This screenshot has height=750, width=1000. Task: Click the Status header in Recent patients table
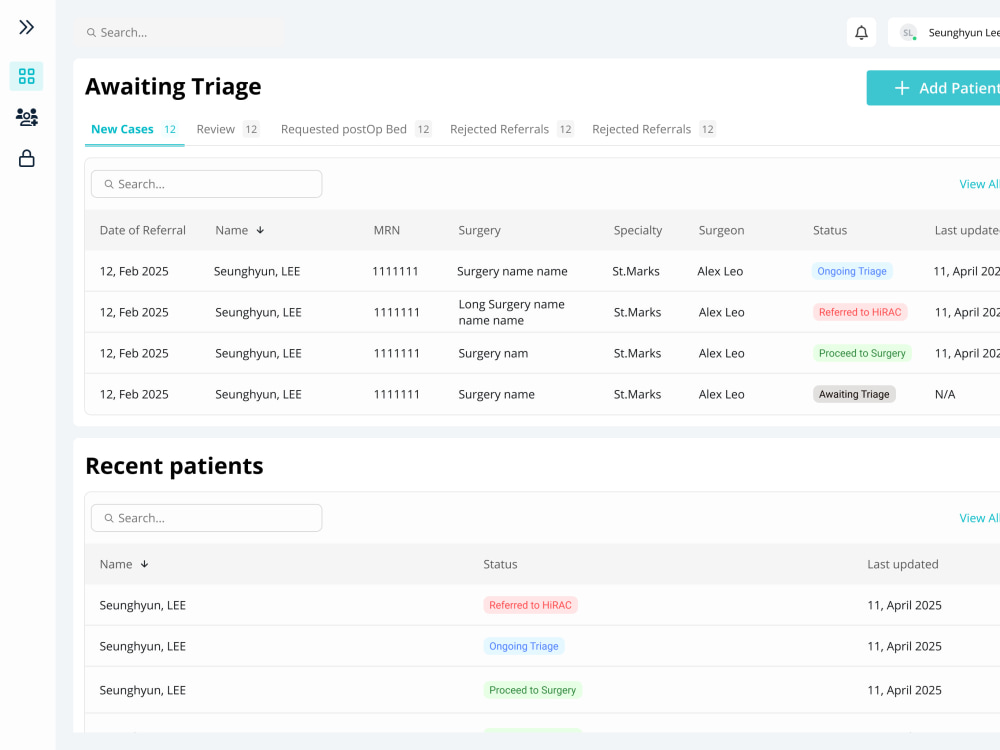click(500, 564)
